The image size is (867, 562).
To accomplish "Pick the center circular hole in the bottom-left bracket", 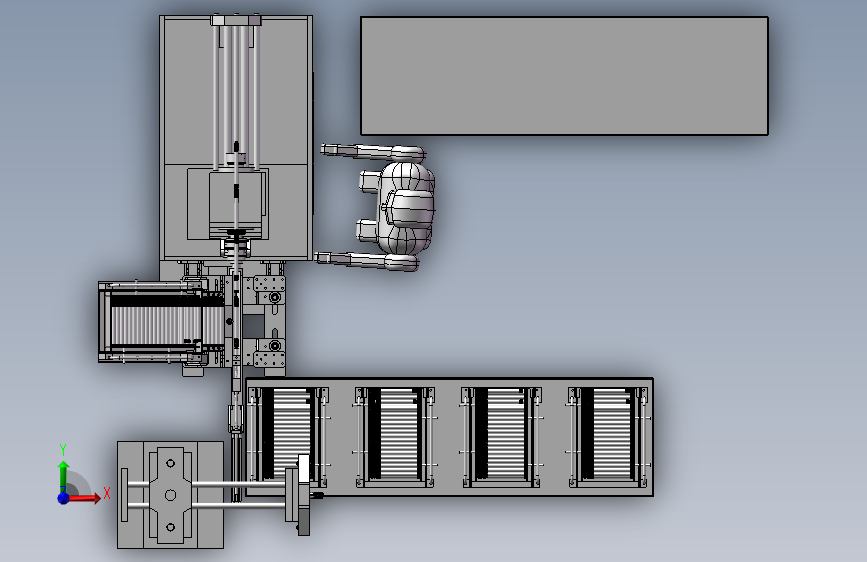I will coord(170,495).
